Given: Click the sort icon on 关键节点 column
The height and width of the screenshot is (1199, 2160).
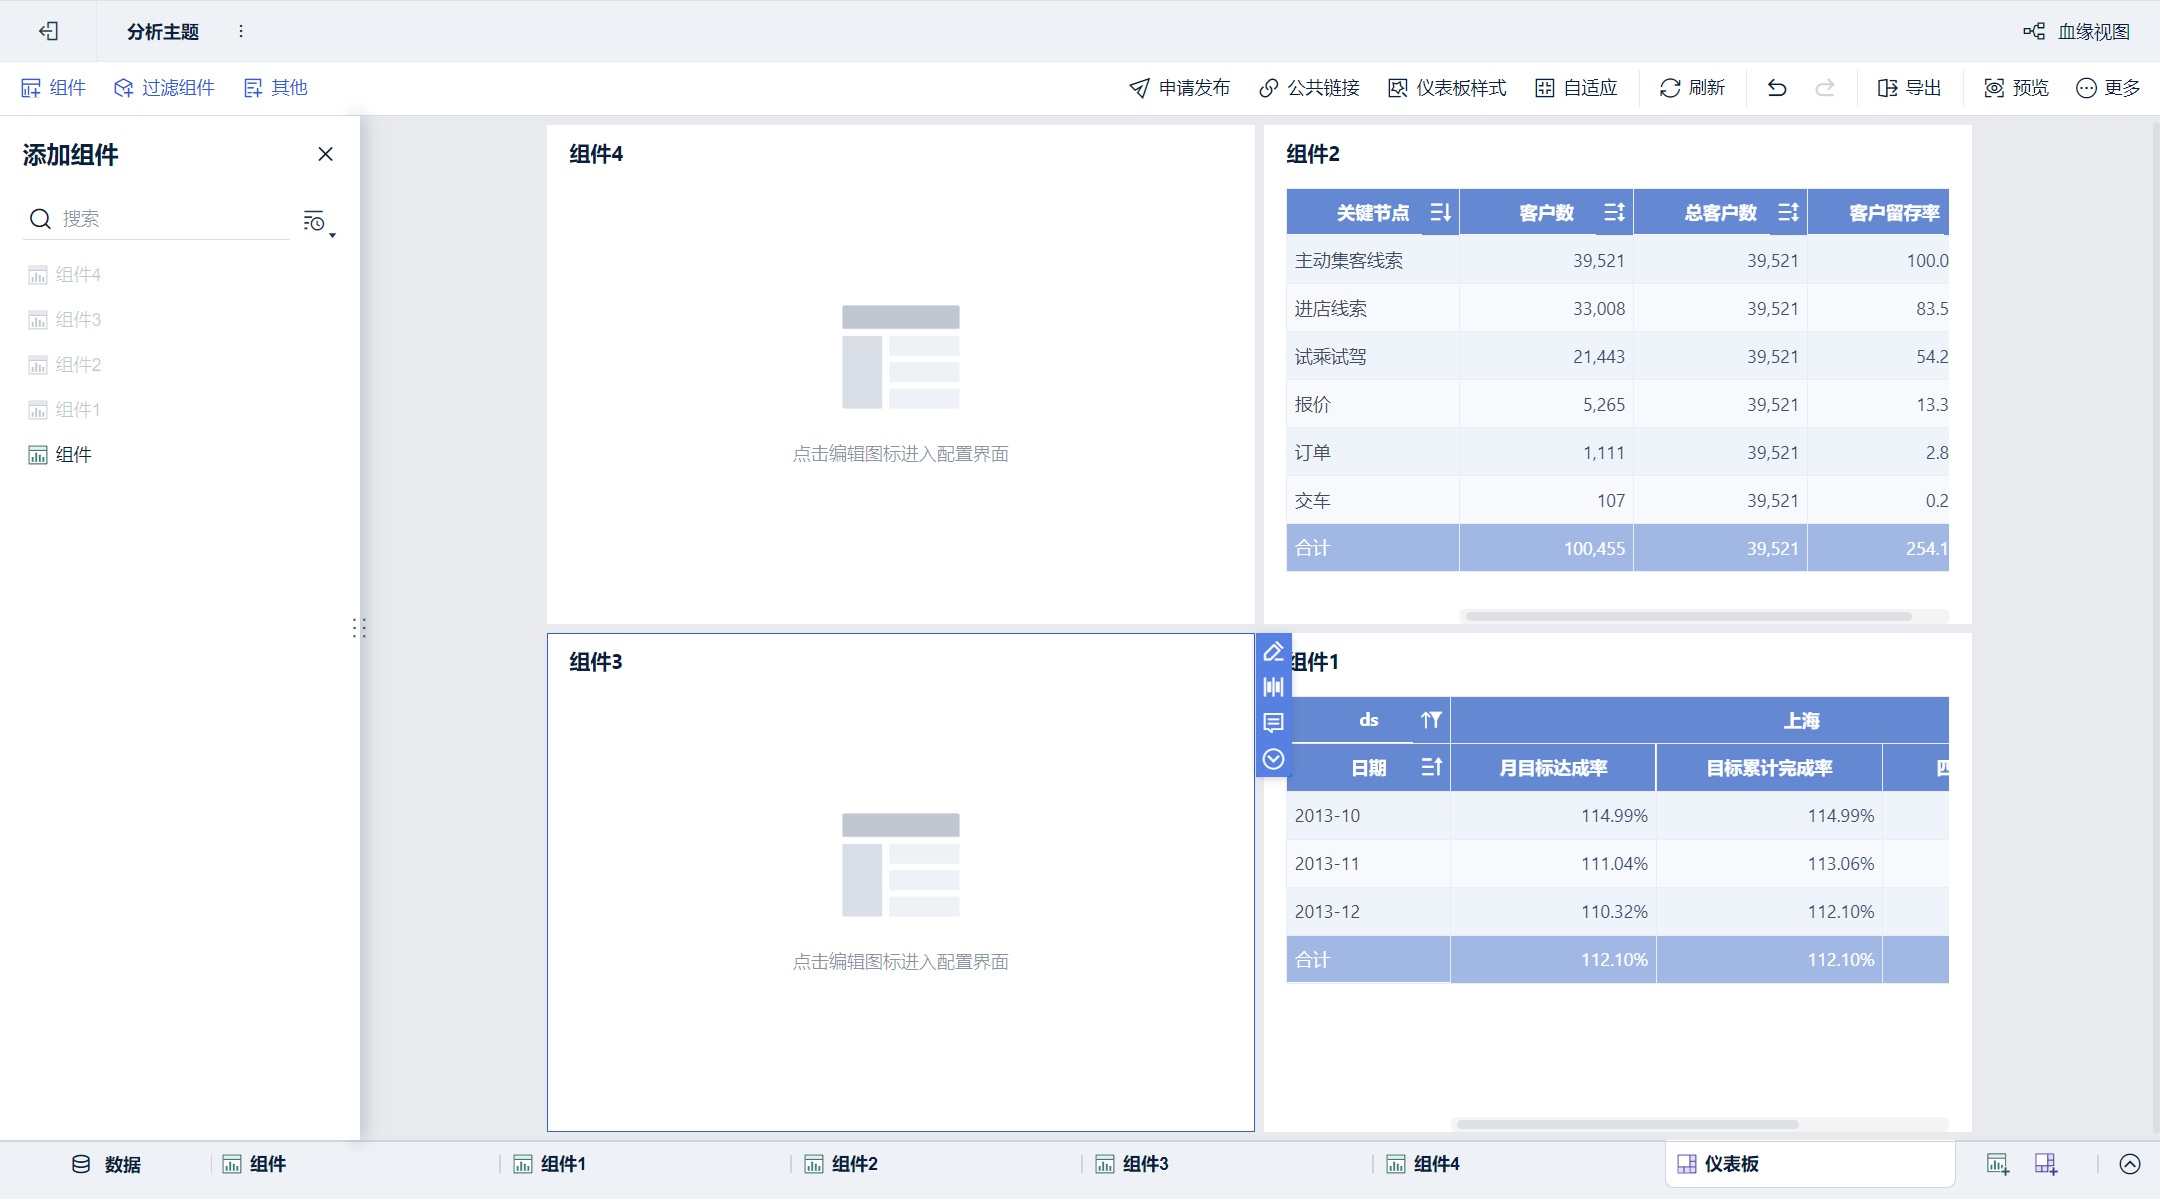Looking at the screenshot, I should tap(1440, 212).
